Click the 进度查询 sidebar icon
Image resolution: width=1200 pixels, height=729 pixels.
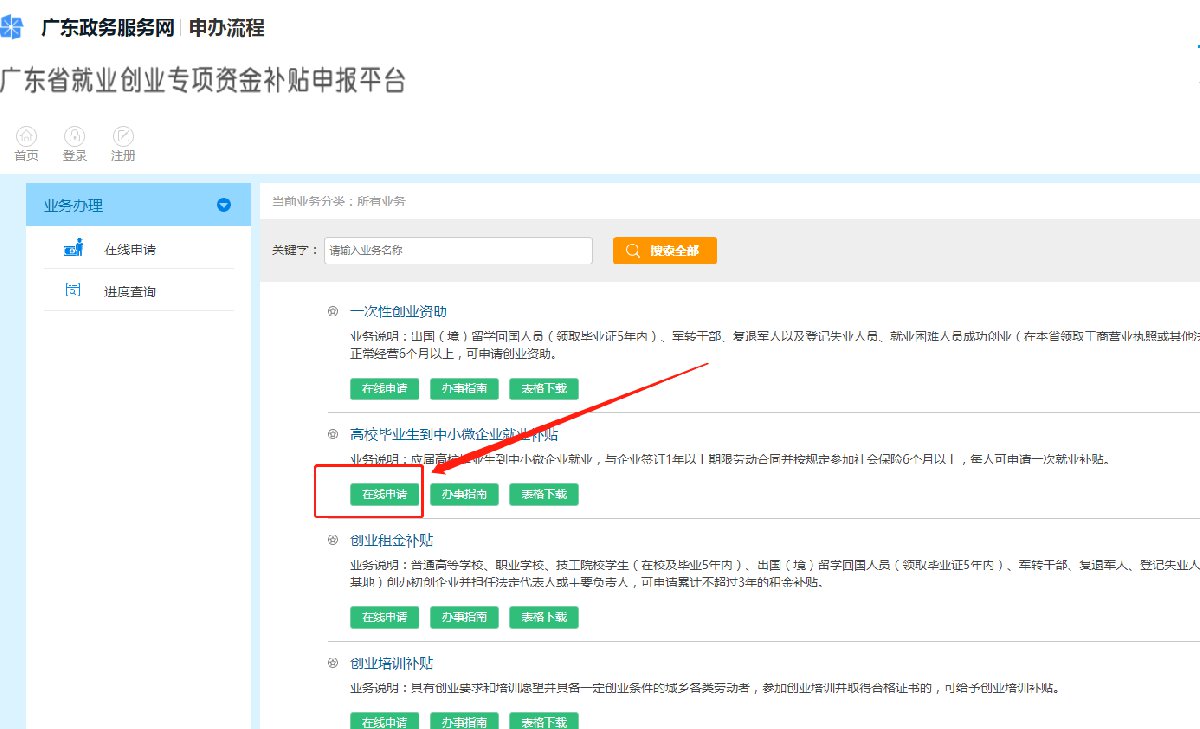[73, 291]
